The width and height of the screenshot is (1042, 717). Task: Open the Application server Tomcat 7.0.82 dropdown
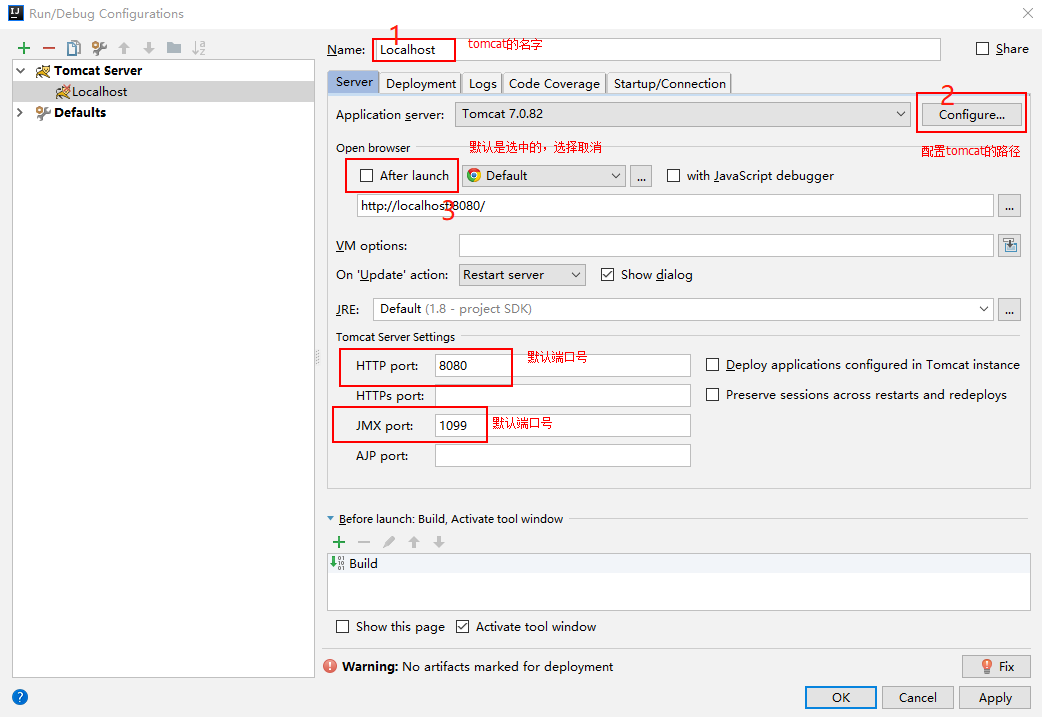coord(682,114)
